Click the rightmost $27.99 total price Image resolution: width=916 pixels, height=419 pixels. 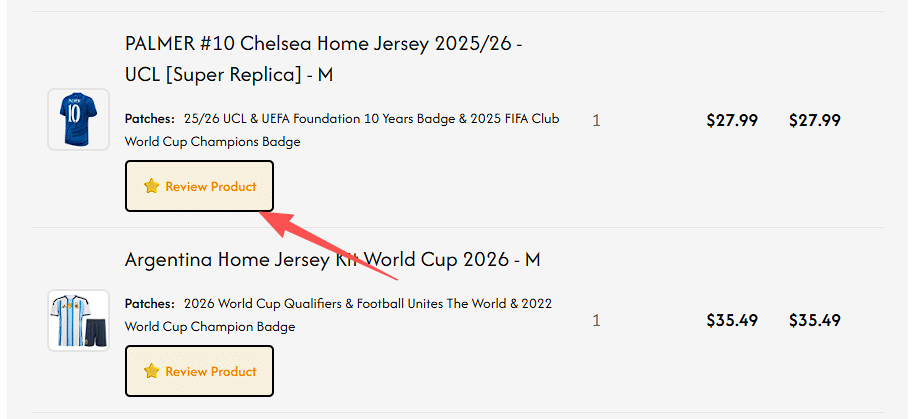[815, 121]
